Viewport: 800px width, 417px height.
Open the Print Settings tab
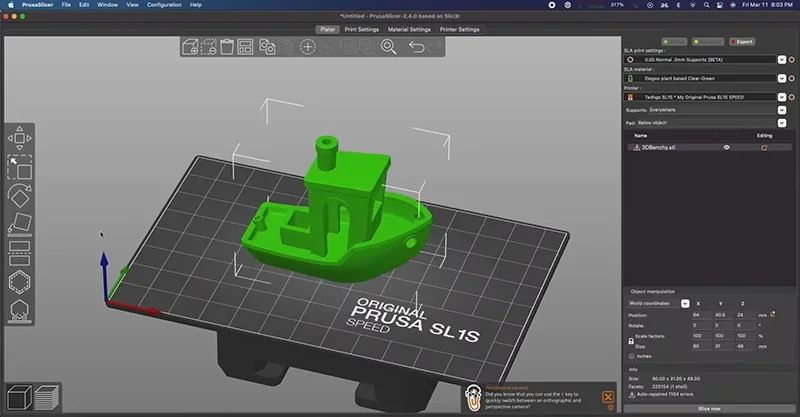(362, 30)
